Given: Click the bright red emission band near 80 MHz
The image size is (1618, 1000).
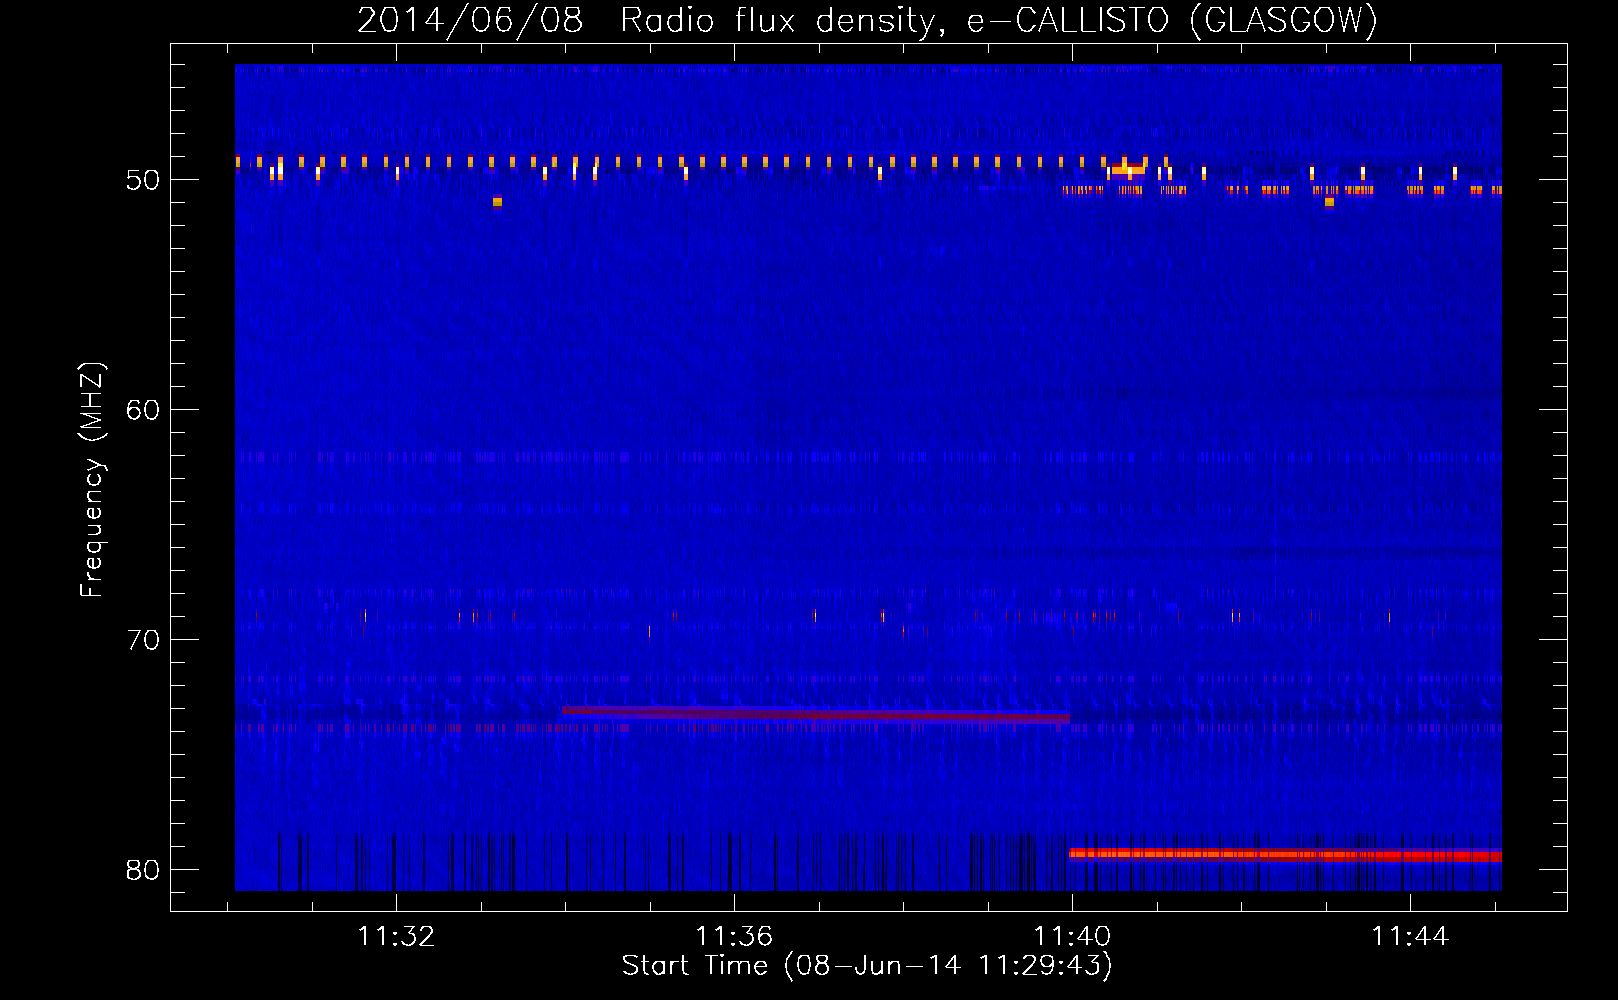Looking at the screenshot, I should (1285, 855).
